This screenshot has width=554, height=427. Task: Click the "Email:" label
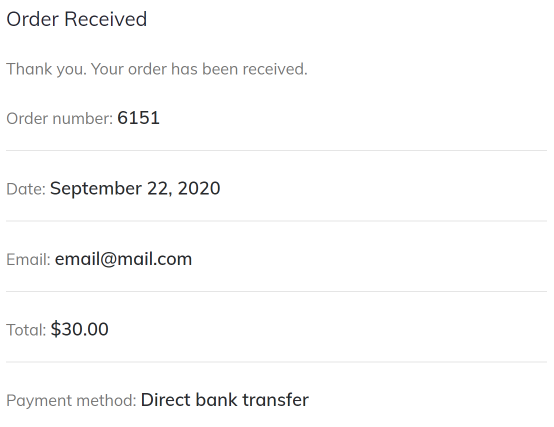pos(28,260)
